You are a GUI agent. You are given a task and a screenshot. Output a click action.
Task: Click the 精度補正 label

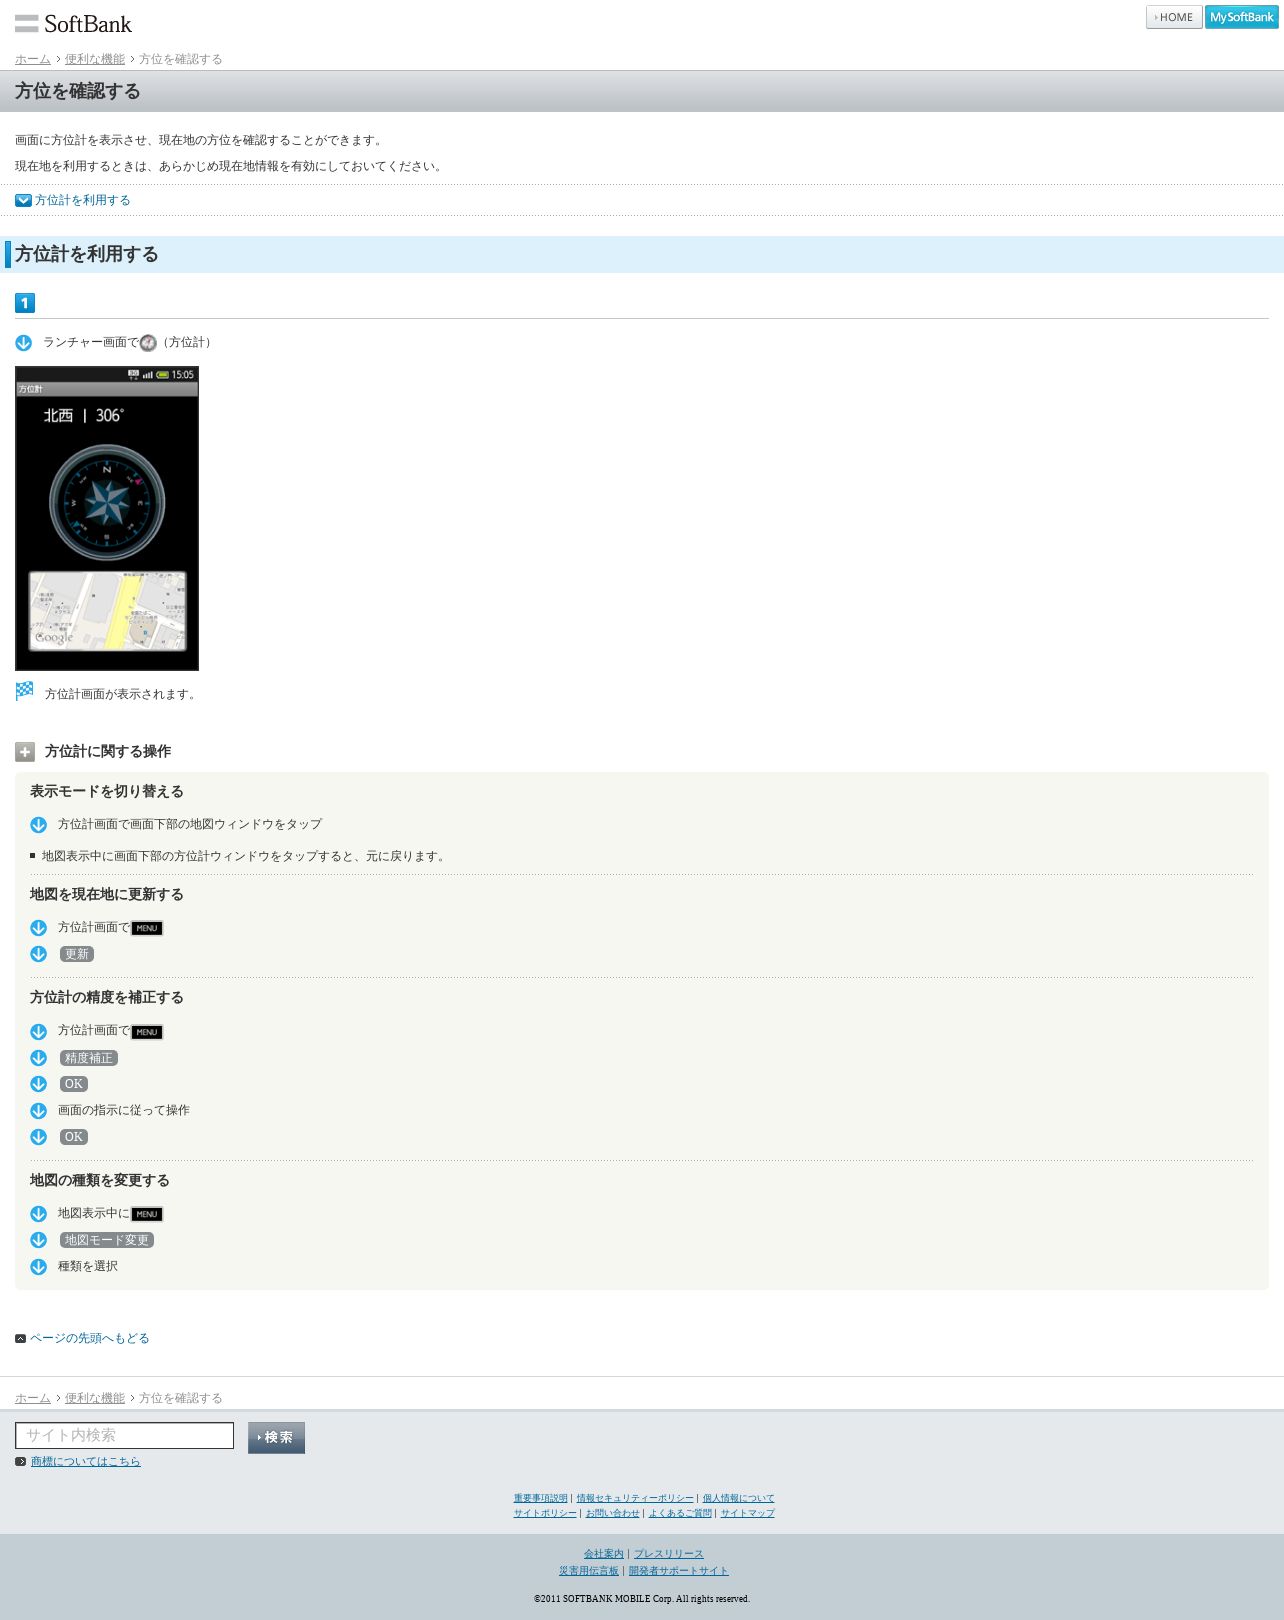point(89,1058)
